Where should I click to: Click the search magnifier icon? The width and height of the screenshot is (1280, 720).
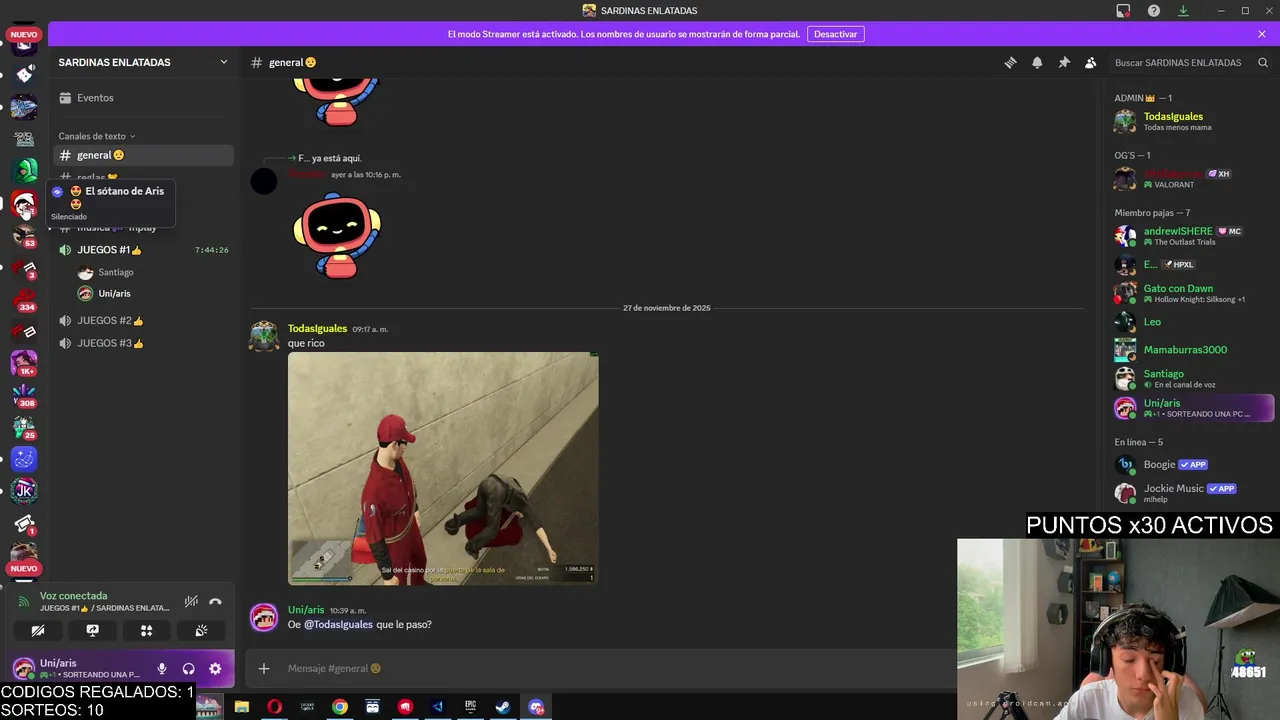pyautogui.click(x=1263, y=62)
